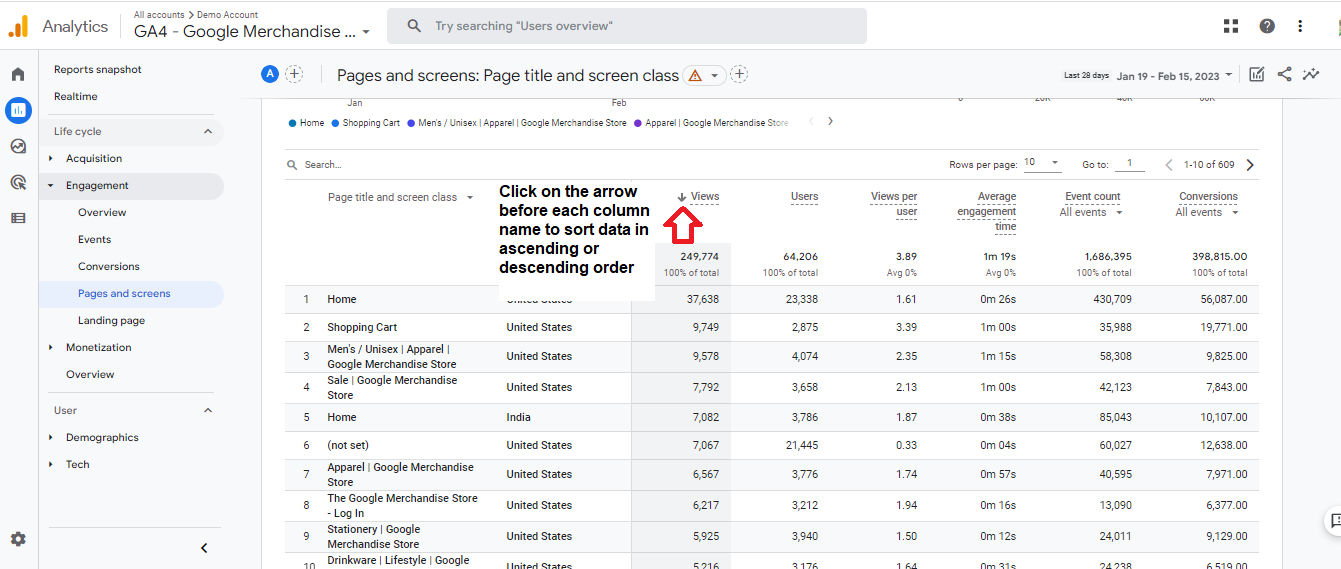The width and height of the screenshot is (1341, 569).
Task: Click the 'Shopping Cart' row title
Action: tap(362, 327)
